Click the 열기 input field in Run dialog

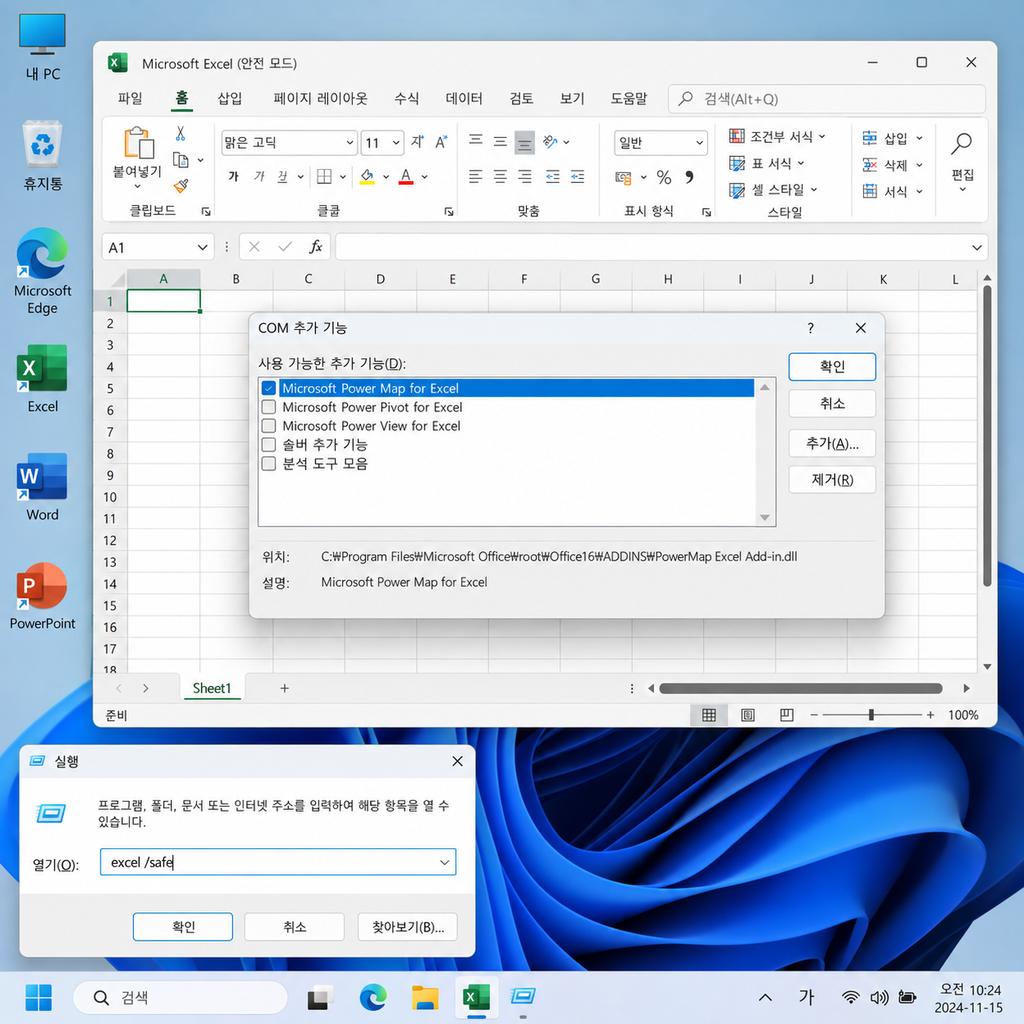click(x=278, y=862)
